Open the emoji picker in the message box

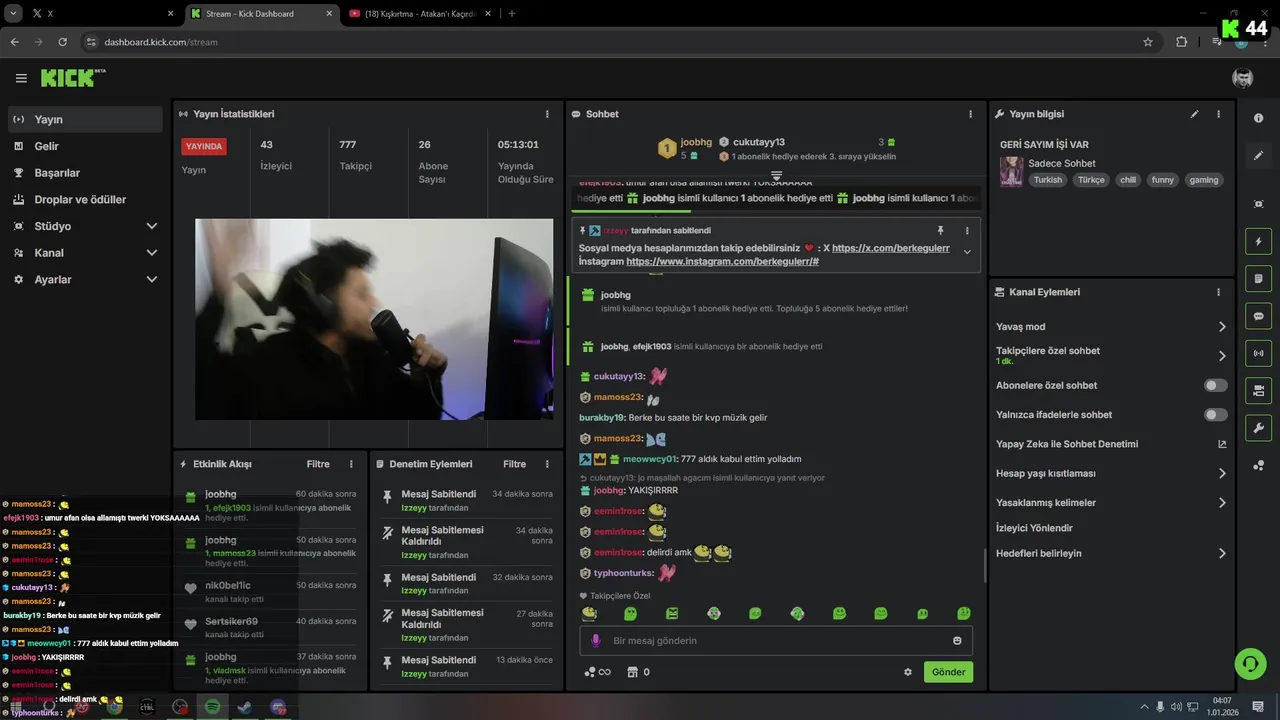click(x=957, y=641)
